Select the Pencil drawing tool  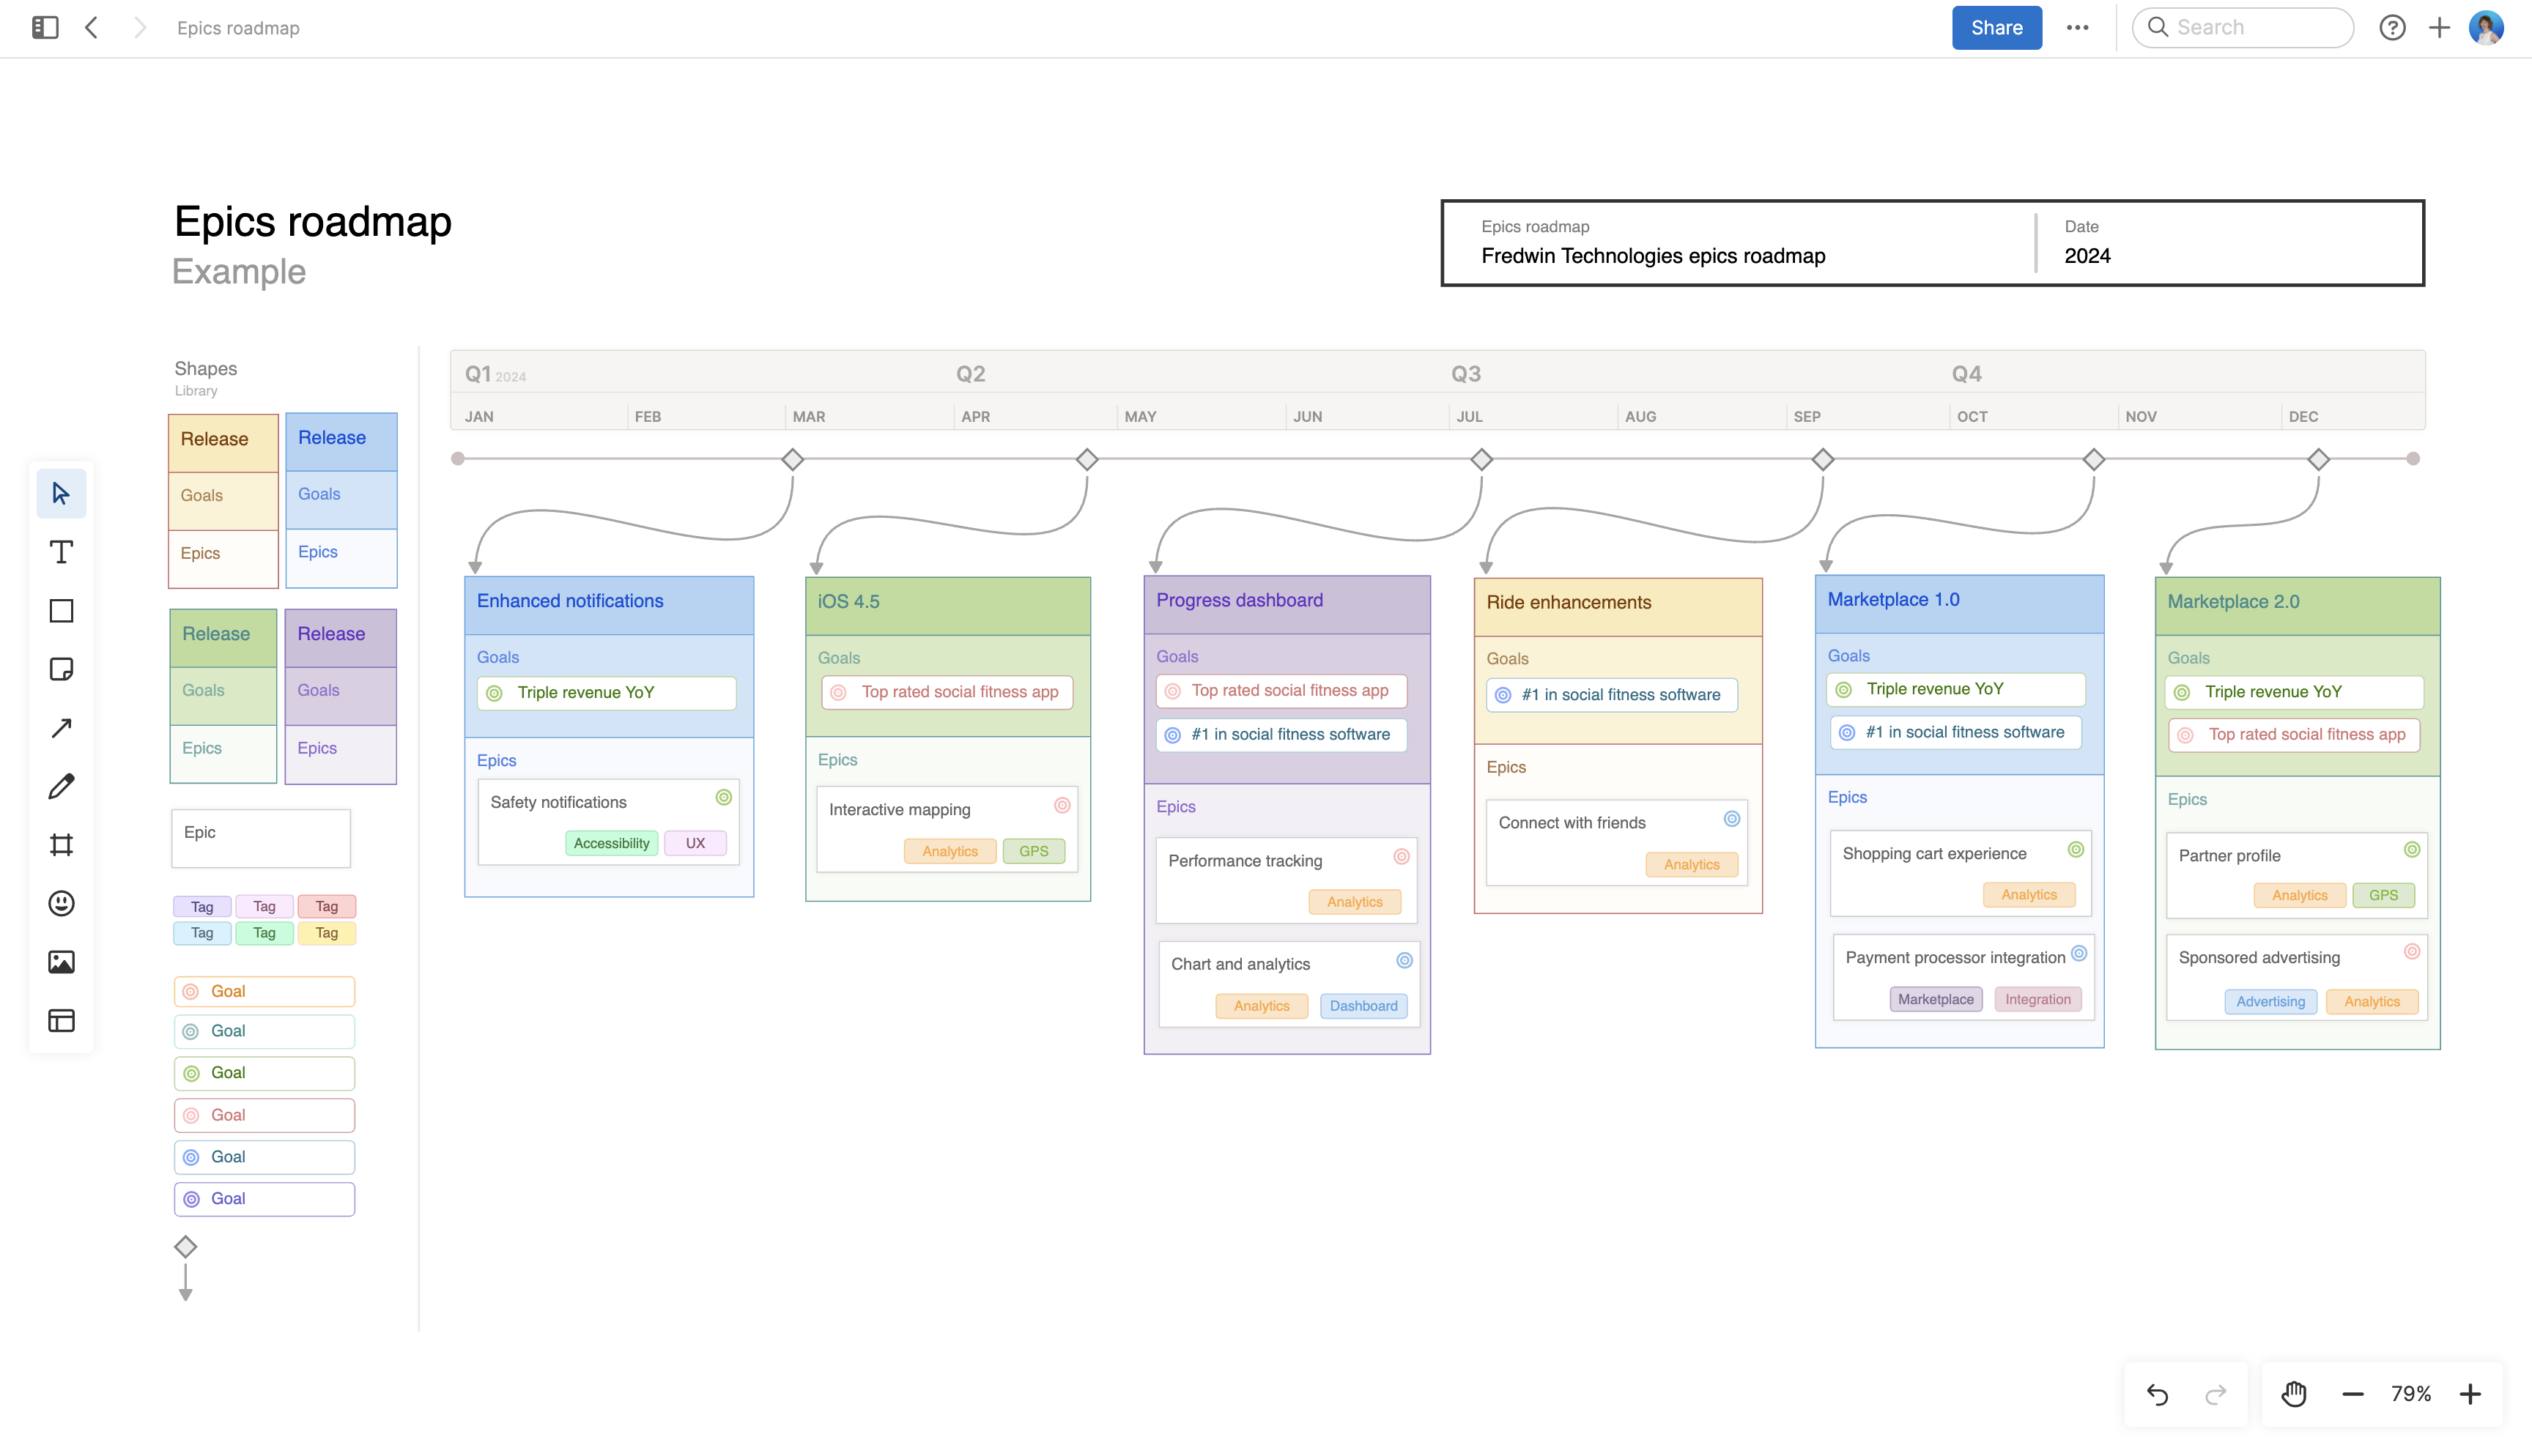[61, 786]
